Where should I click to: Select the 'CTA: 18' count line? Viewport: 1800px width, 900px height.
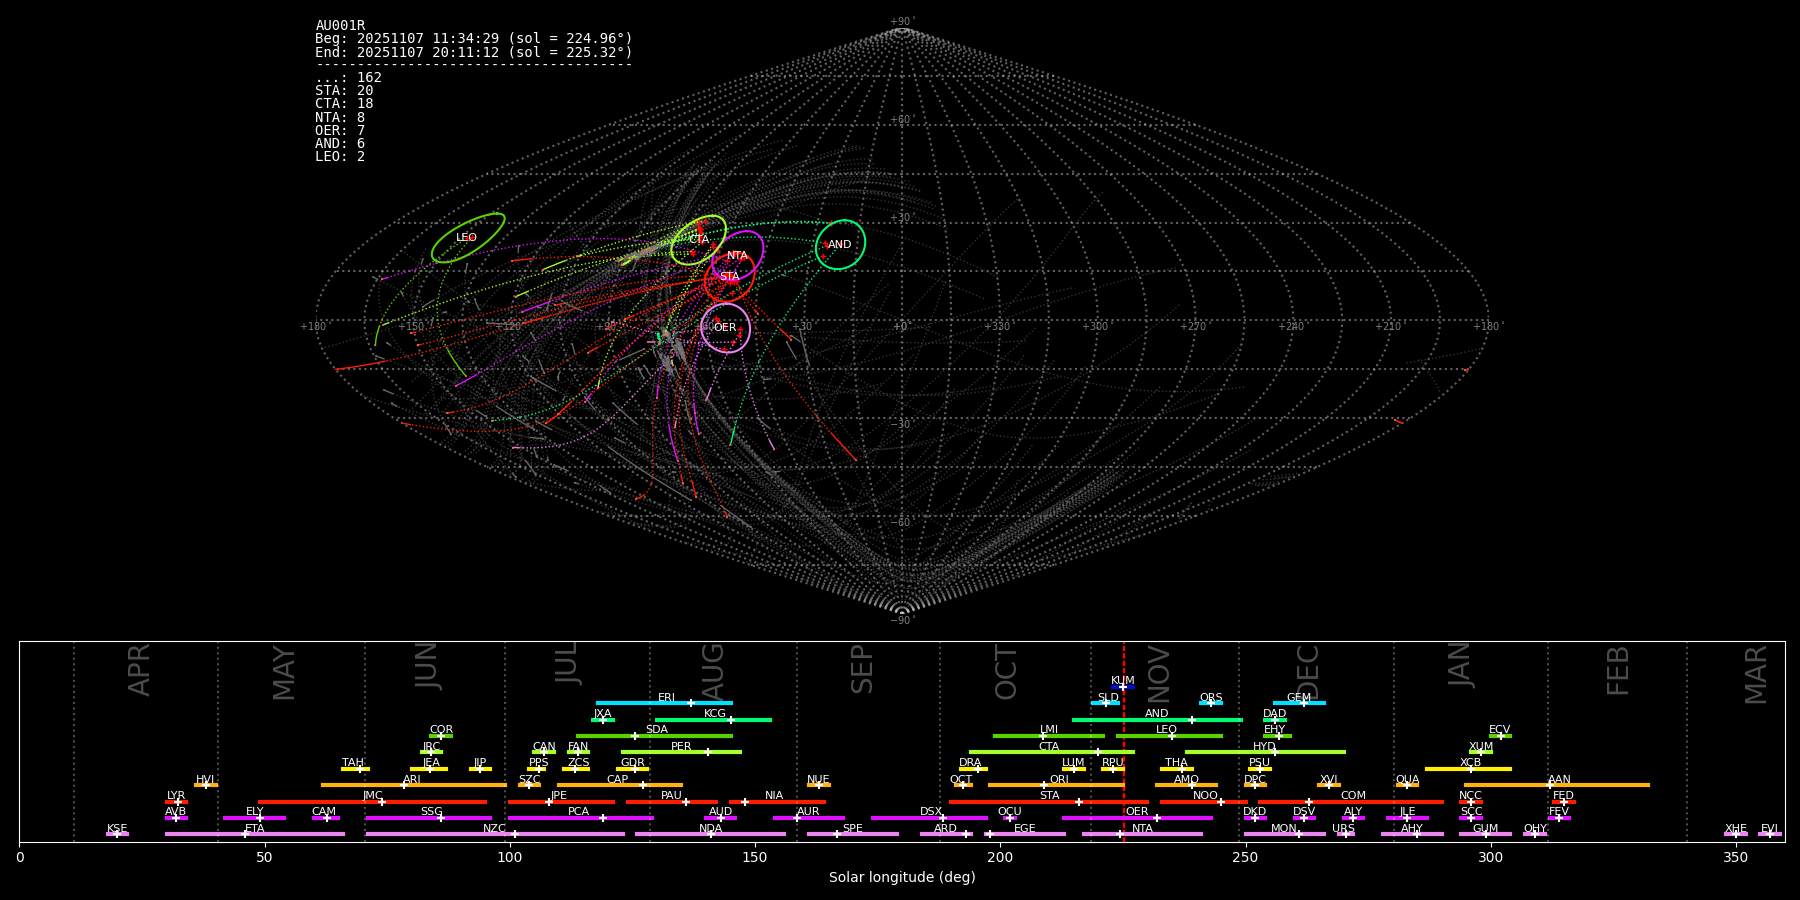click(344, 104)
